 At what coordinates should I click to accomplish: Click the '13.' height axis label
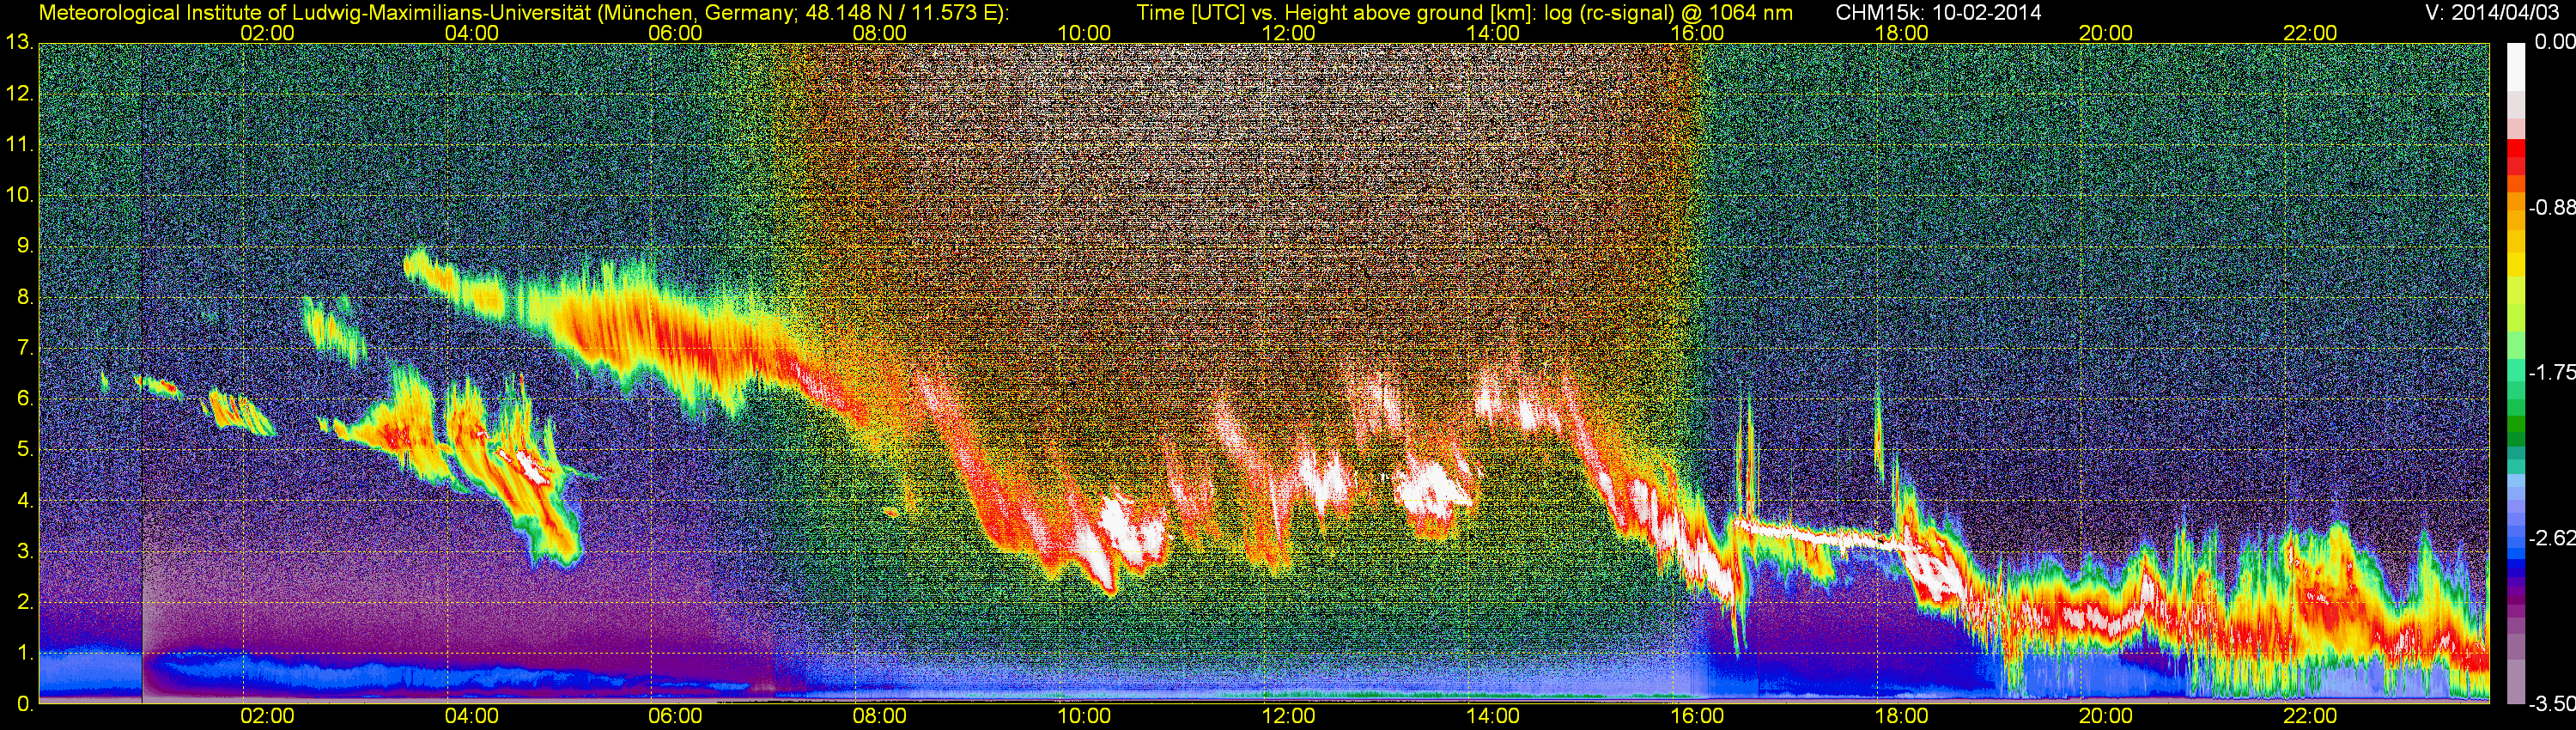(19, 44)
